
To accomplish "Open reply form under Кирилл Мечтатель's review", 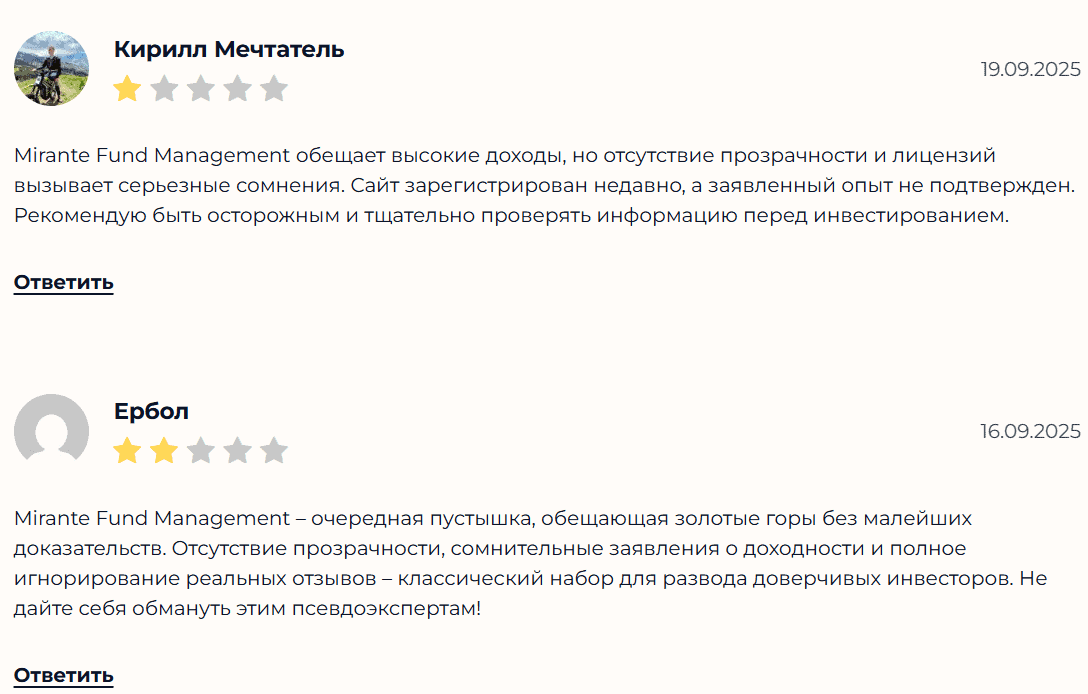I will pos(63,283).
